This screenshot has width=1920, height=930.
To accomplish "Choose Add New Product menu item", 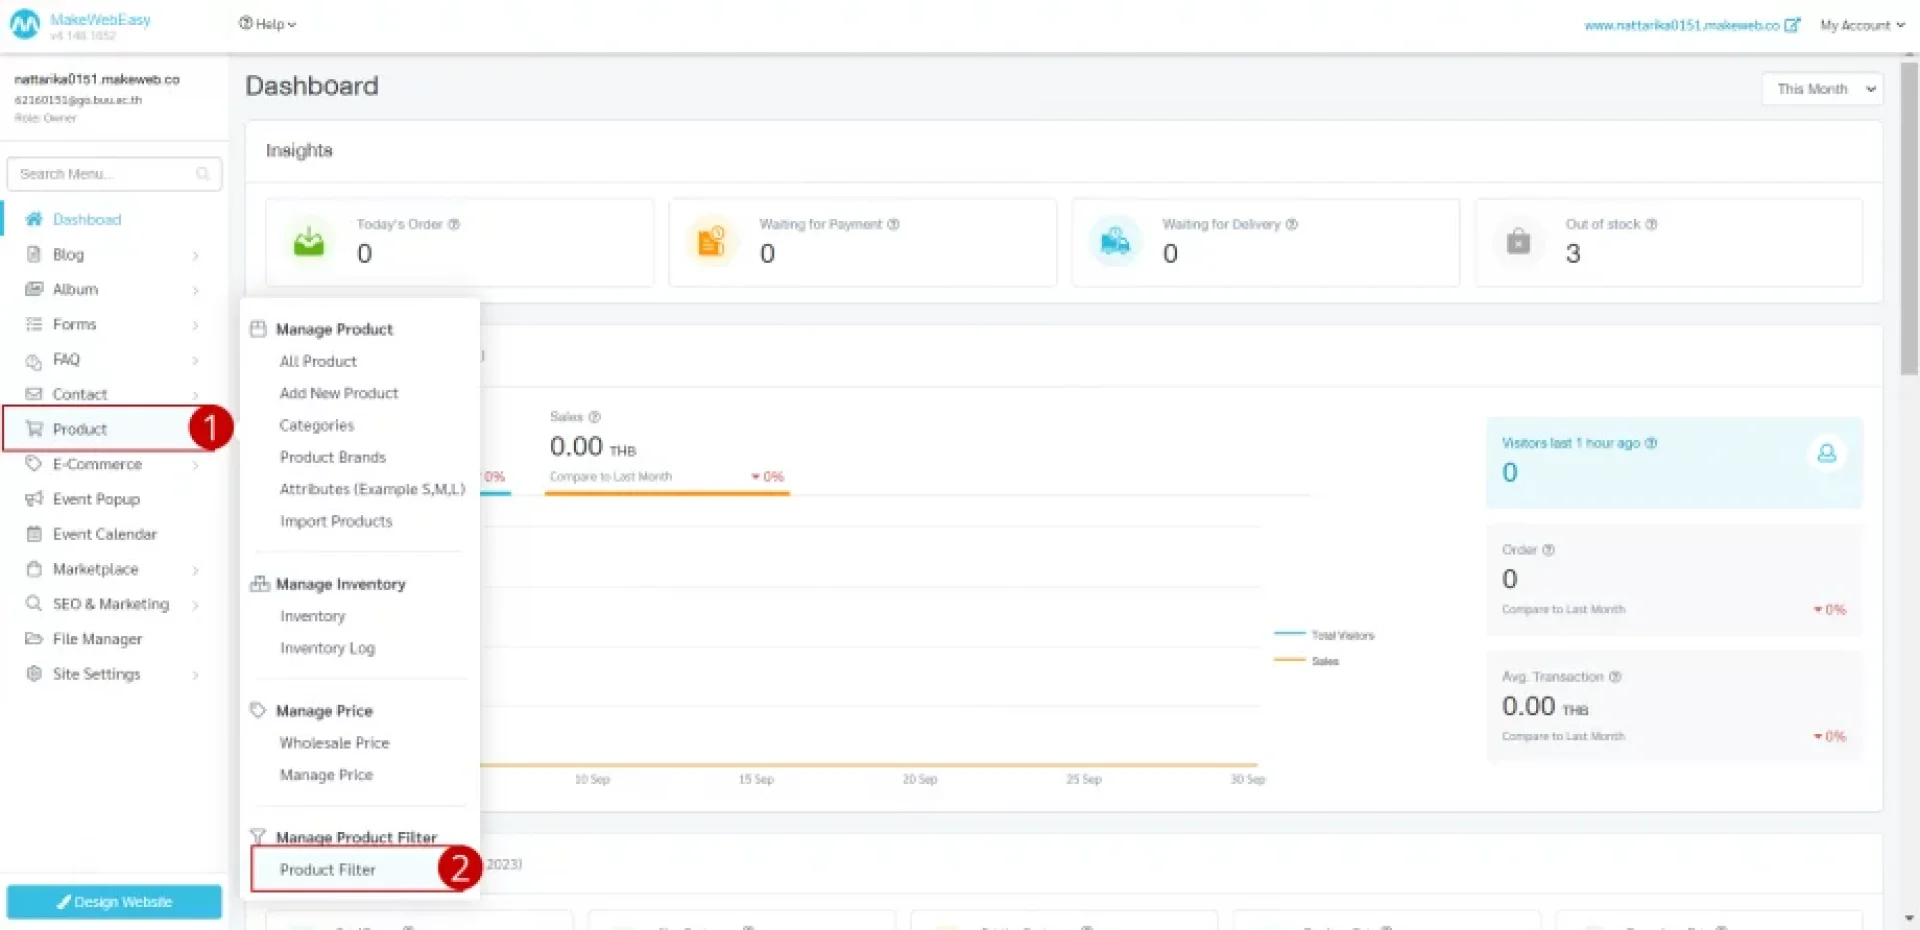I will coord(339,394).
